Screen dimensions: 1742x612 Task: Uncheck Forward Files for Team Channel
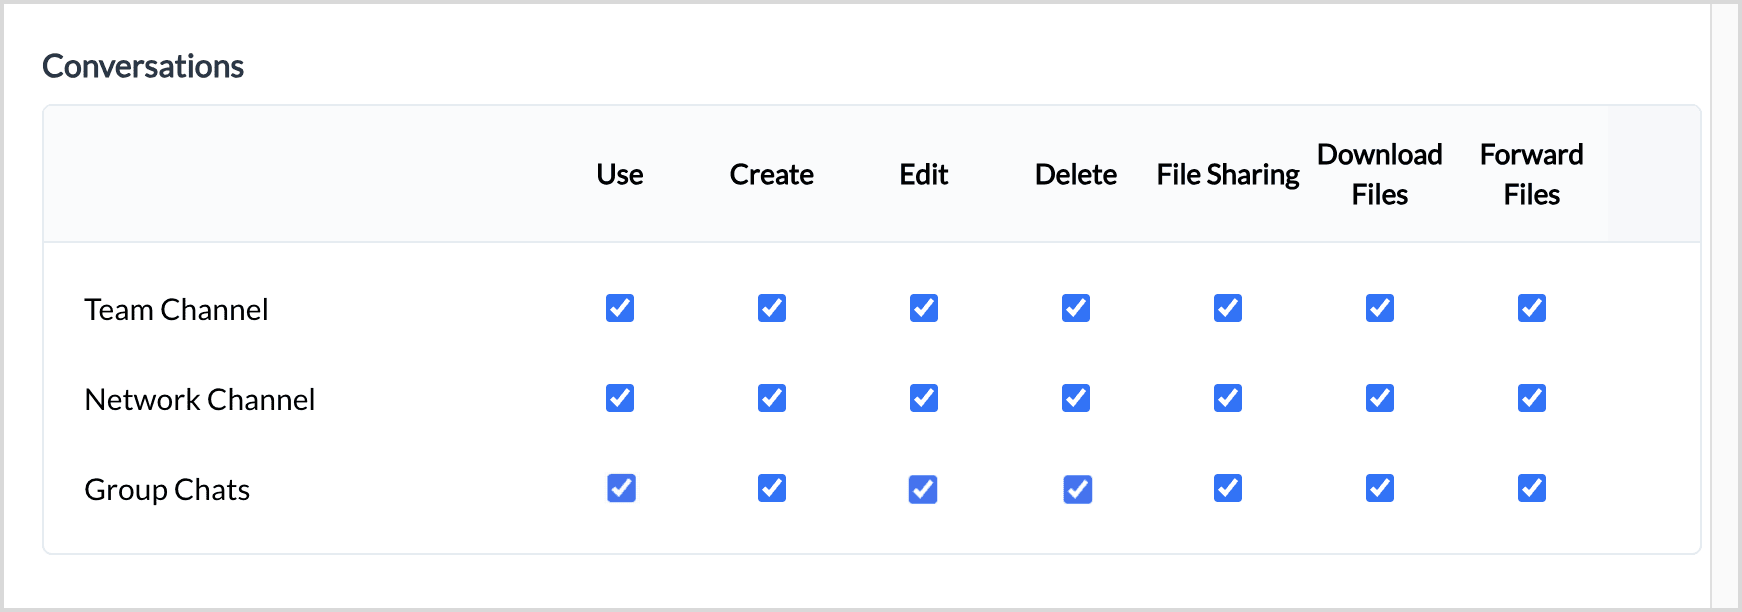point(1532,308)
